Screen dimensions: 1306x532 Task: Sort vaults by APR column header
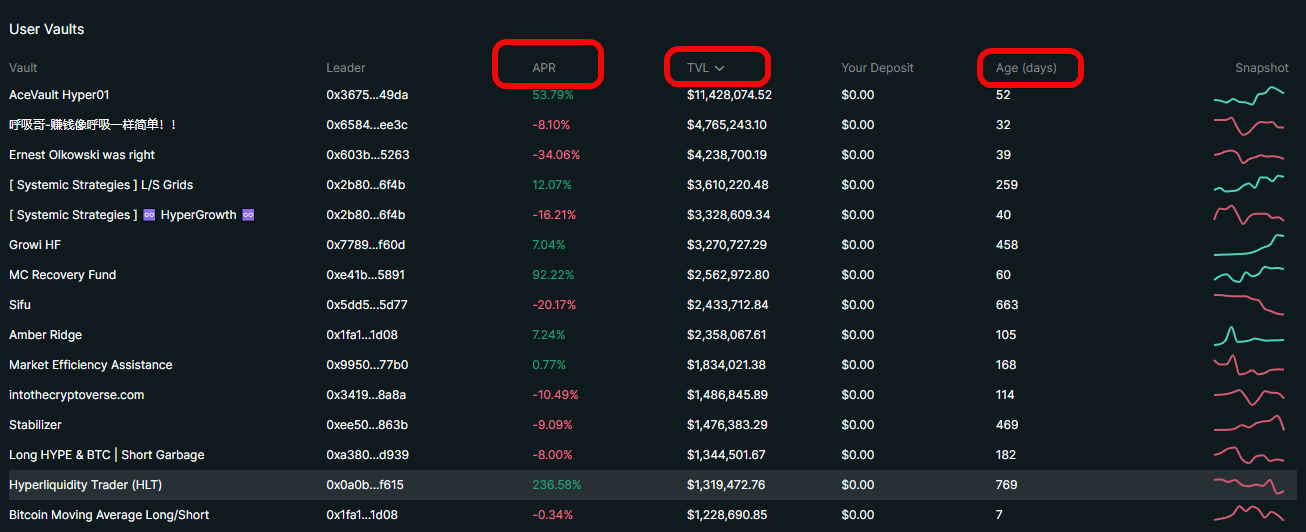click(544, 68)
